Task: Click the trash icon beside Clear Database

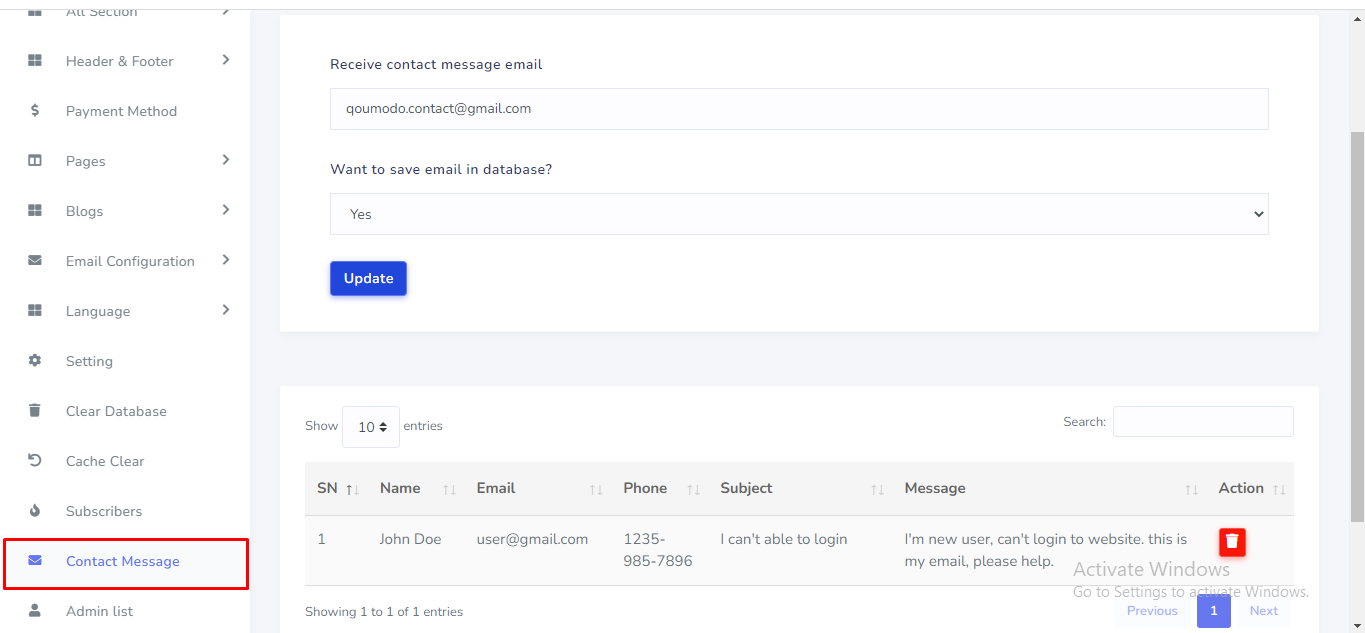Action: click(x=35, y=411)
